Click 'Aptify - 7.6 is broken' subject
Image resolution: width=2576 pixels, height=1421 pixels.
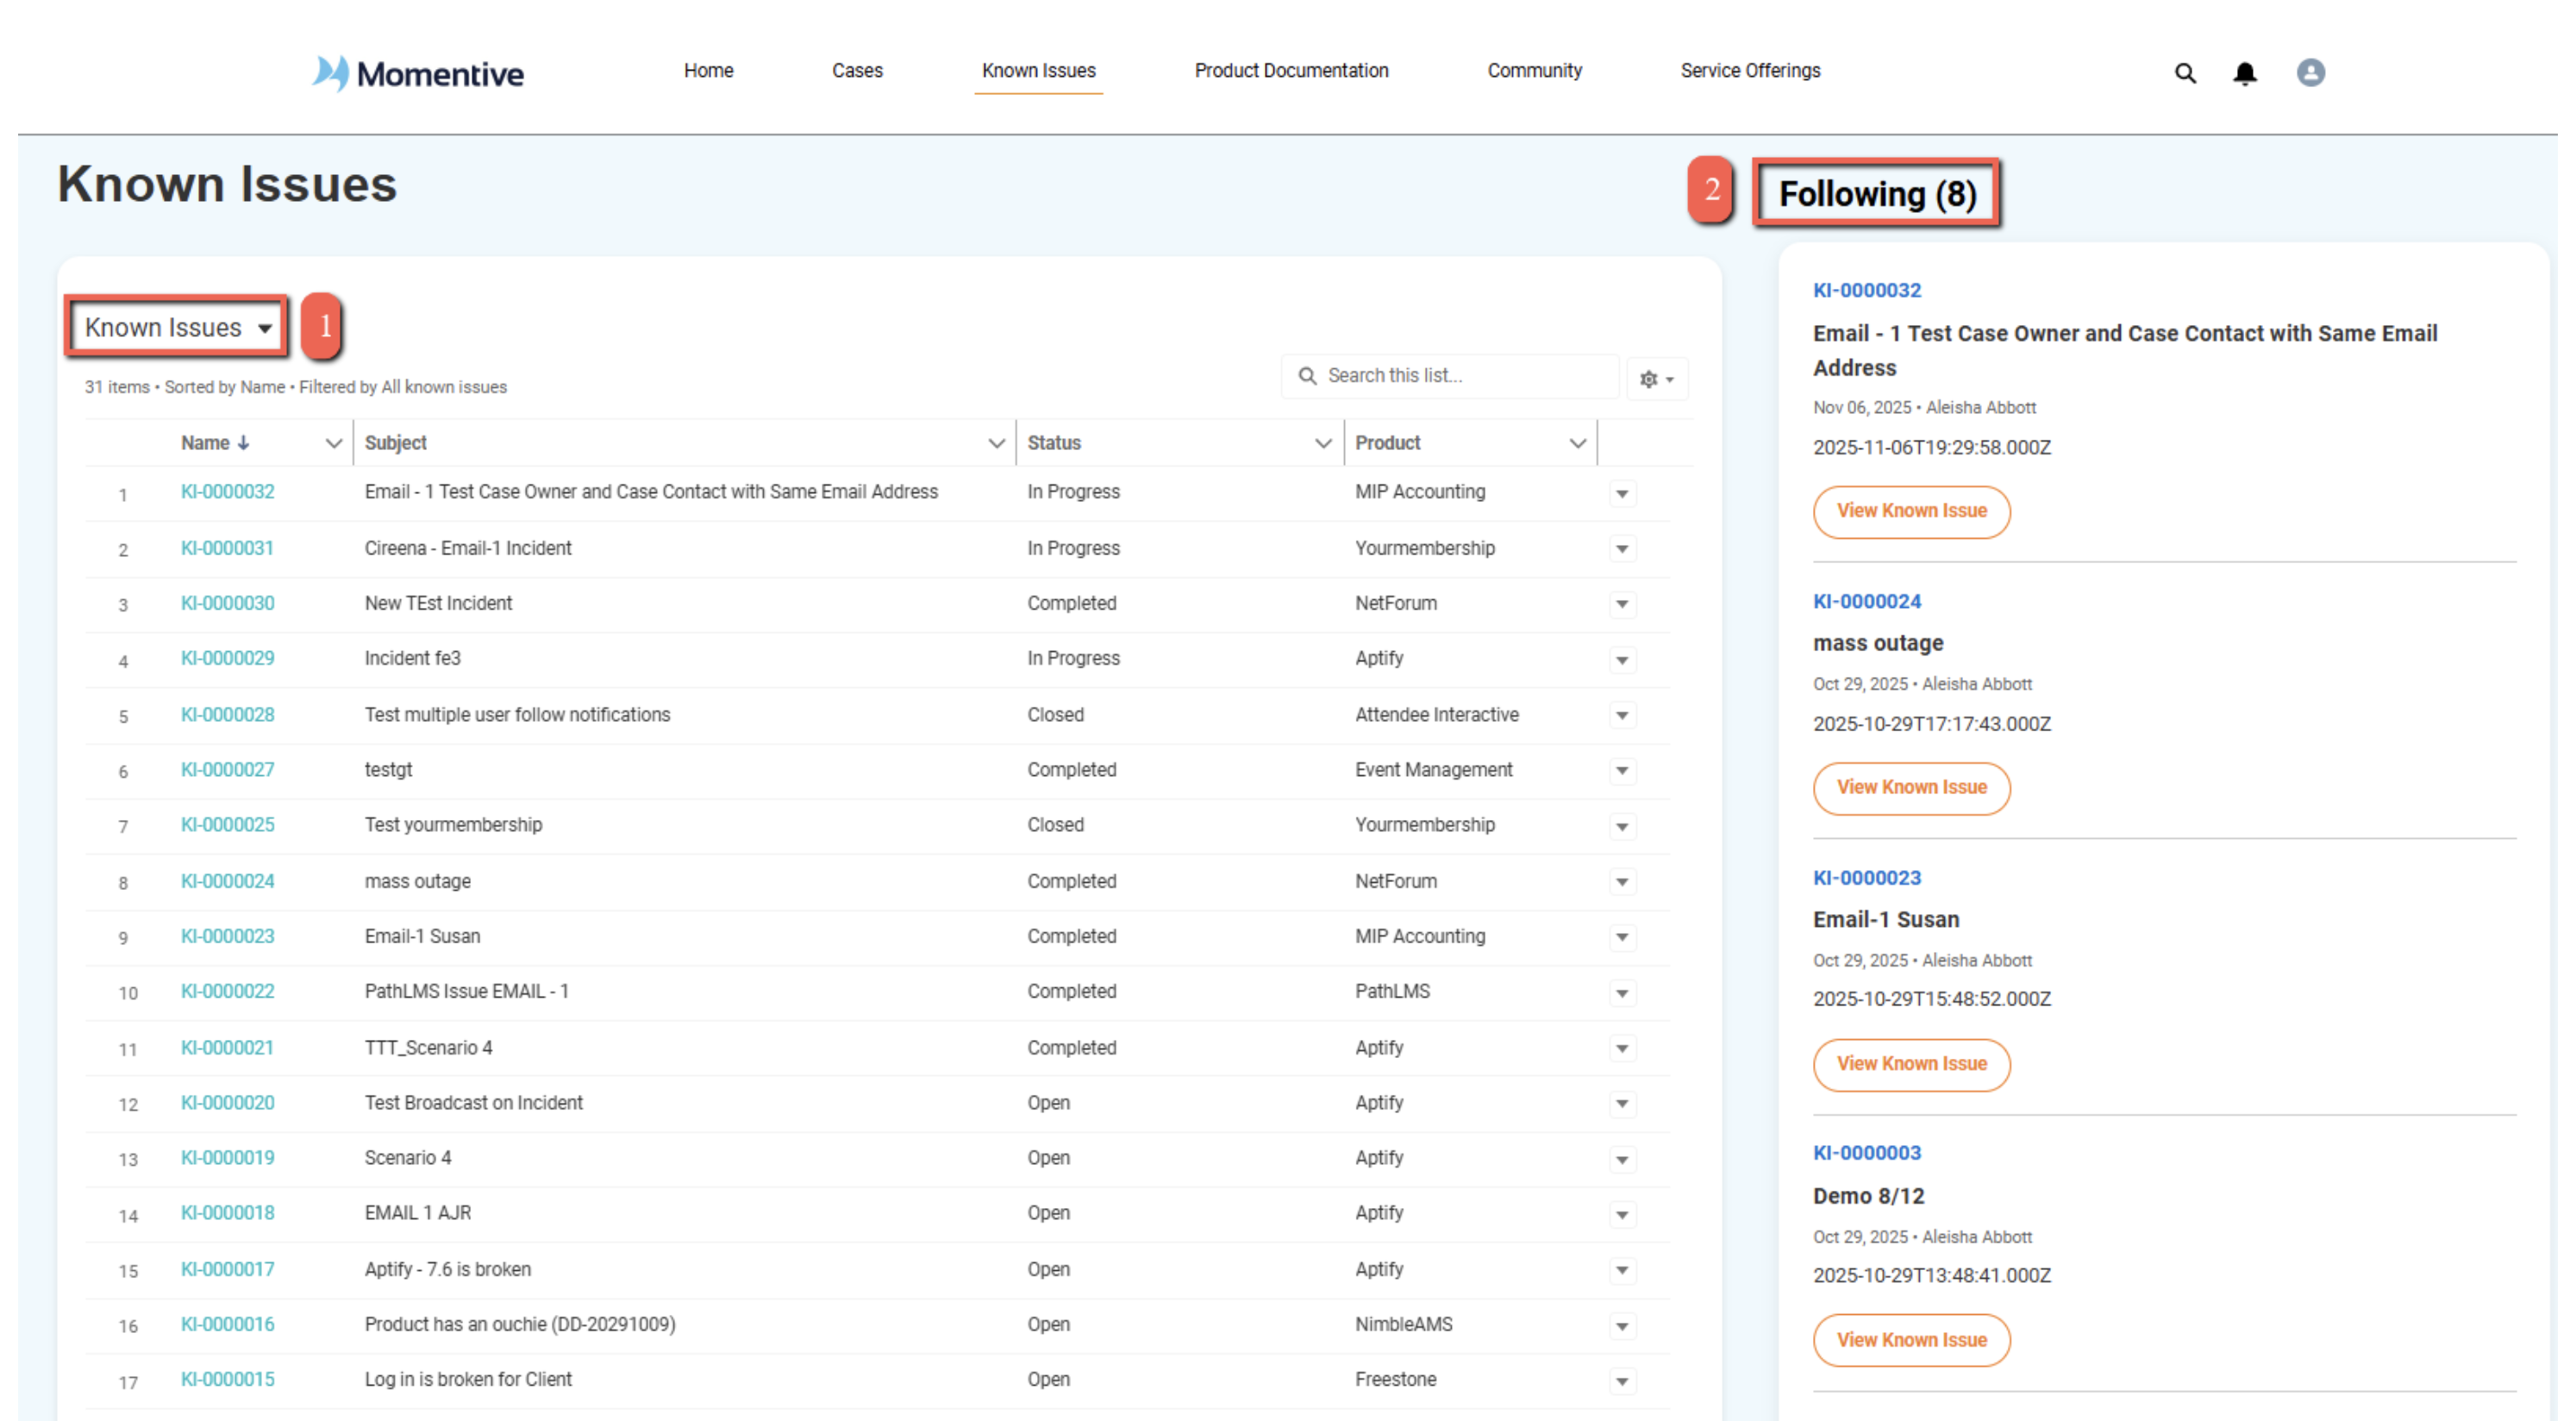(447, 1270)
